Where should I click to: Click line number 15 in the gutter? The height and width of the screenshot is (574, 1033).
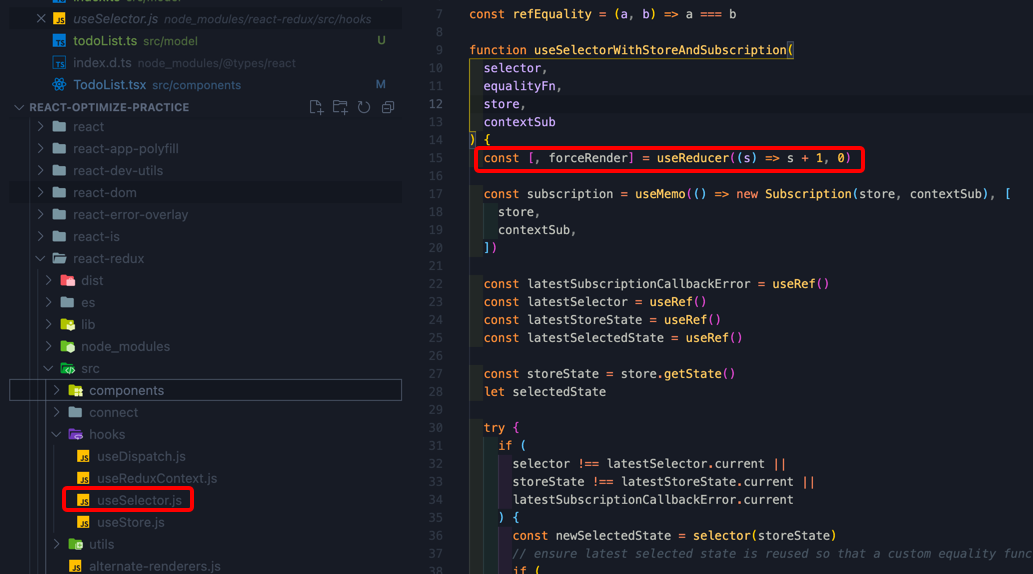click(435, 158)
